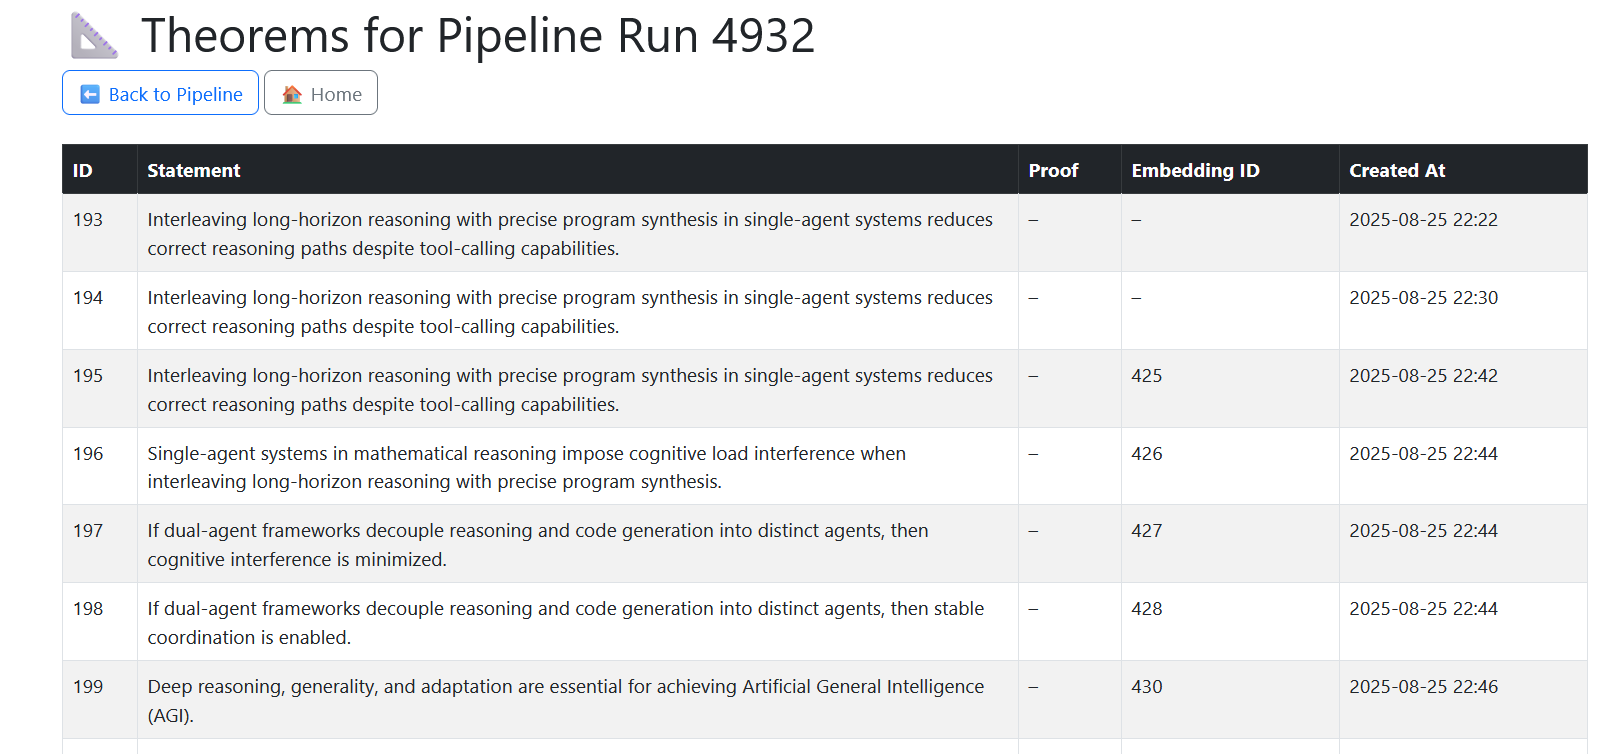
Task: Click the Created At column header
Action: pos(1397,170)
